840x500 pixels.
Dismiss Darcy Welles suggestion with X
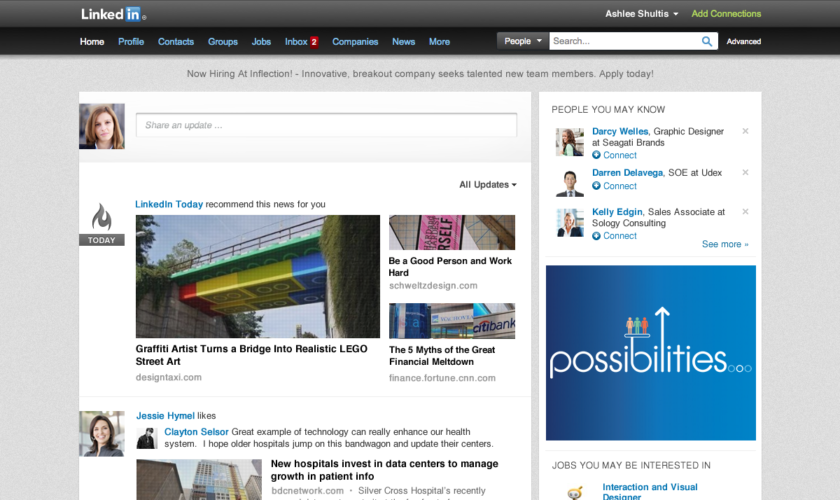(x=745, y=131)
